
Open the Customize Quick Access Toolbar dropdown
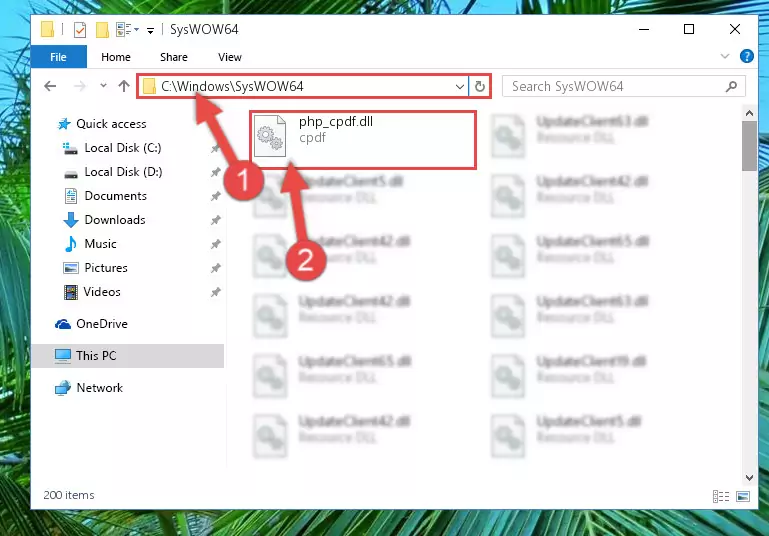151,30
